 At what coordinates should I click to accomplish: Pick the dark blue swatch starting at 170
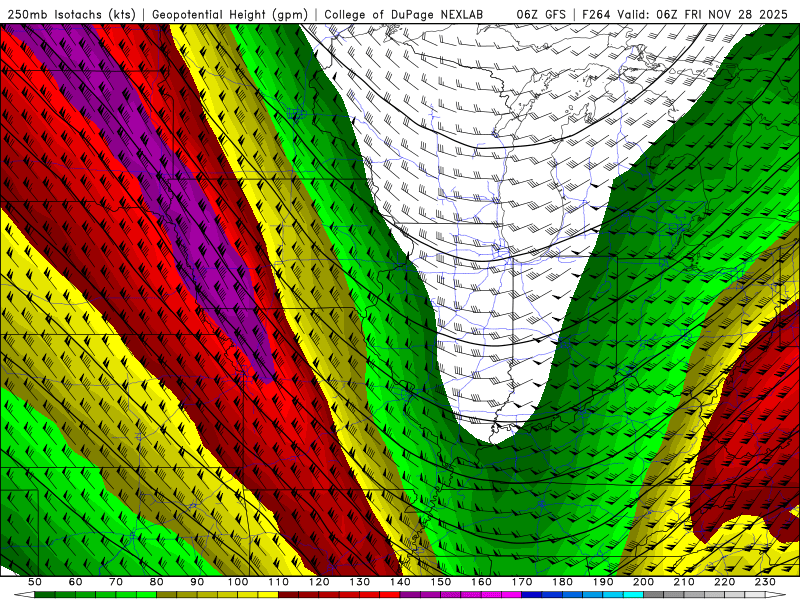point(532,595)
